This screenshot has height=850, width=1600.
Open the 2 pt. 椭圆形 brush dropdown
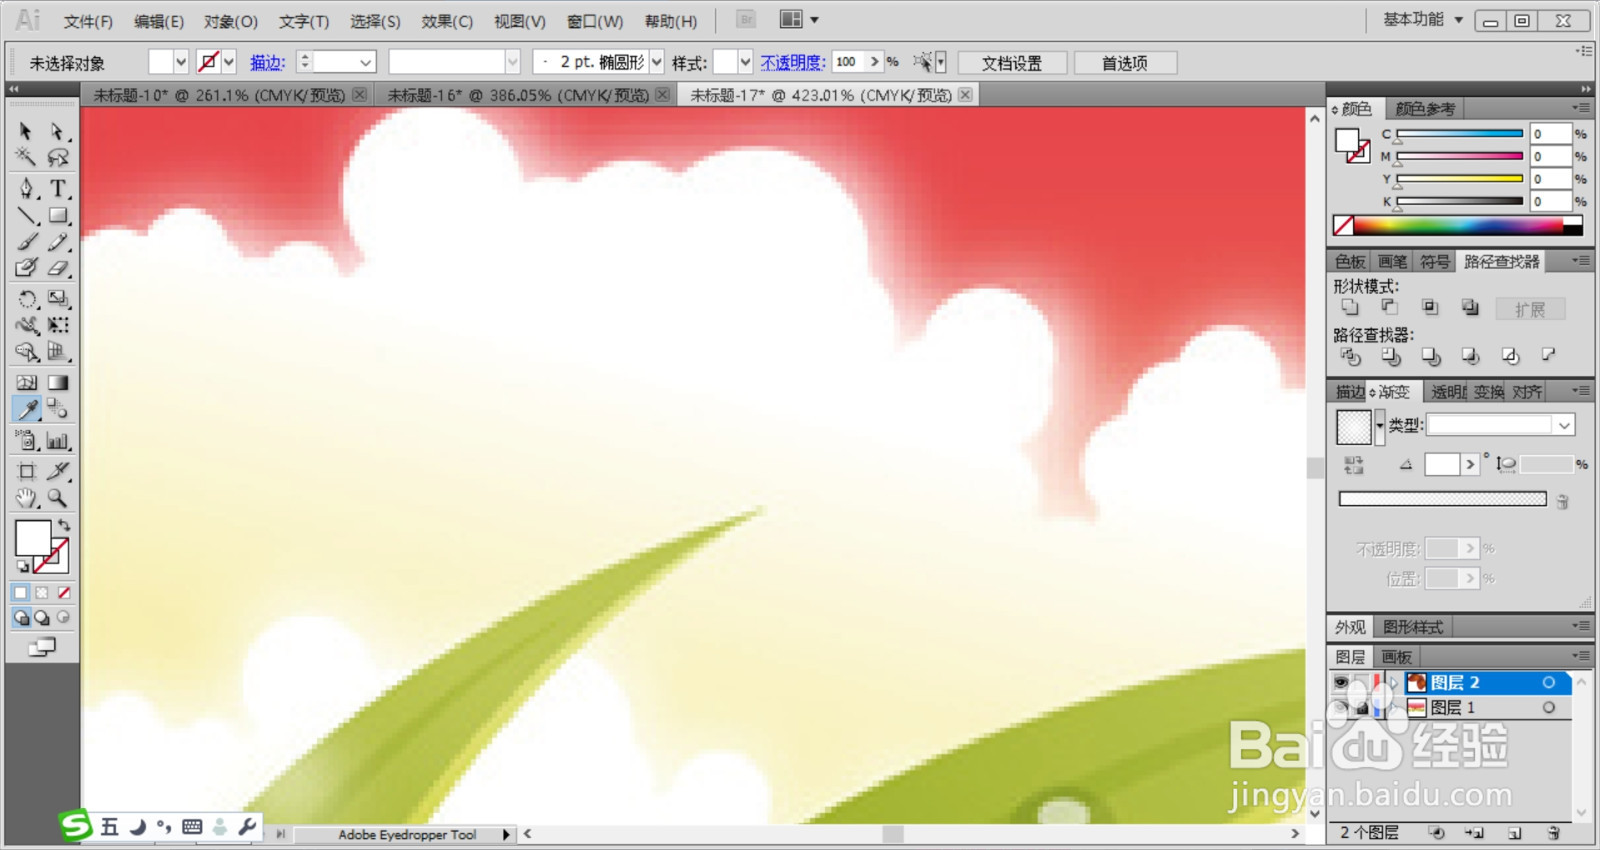[657, 62]
